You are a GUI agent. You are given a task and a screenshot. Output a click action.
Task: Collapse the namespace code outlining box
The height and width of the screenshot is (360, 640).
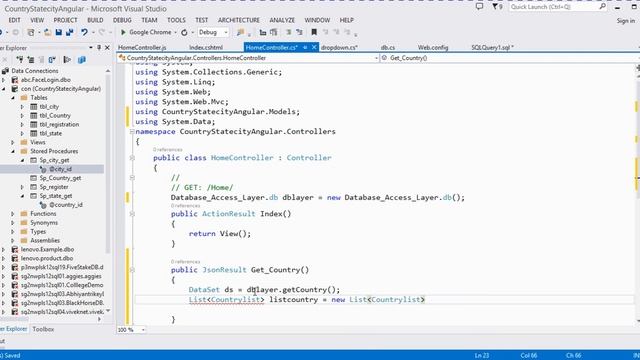pyautogui.click(x=132, y=131)
